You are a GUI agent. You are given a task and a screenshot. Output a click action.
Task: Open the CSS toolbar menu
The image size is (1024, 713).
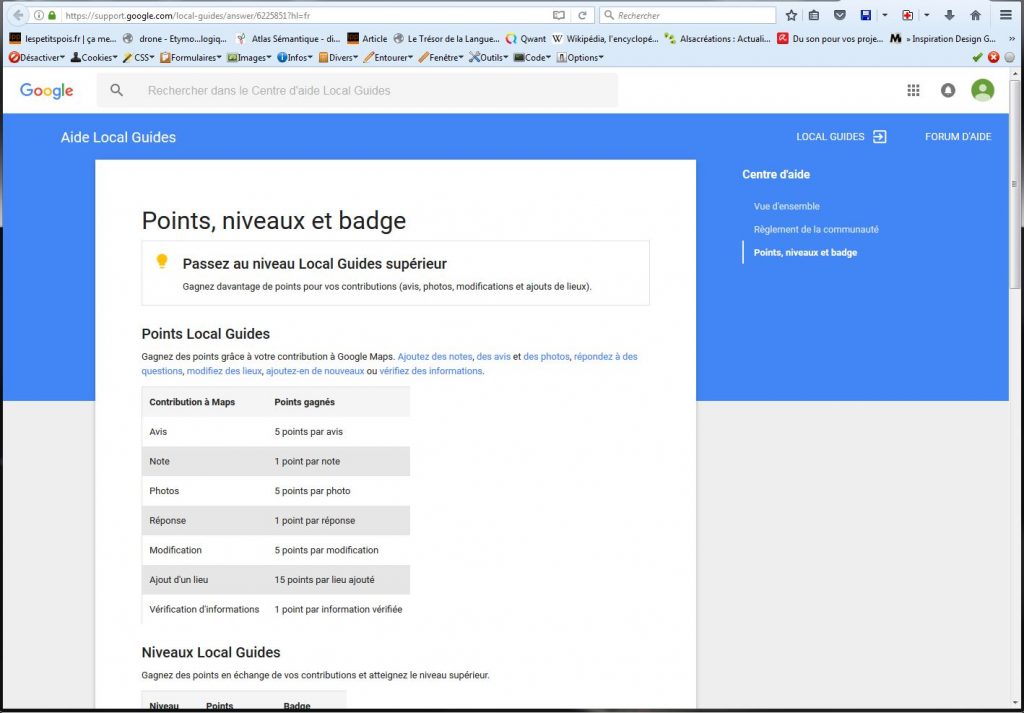(x=139, y=58)
